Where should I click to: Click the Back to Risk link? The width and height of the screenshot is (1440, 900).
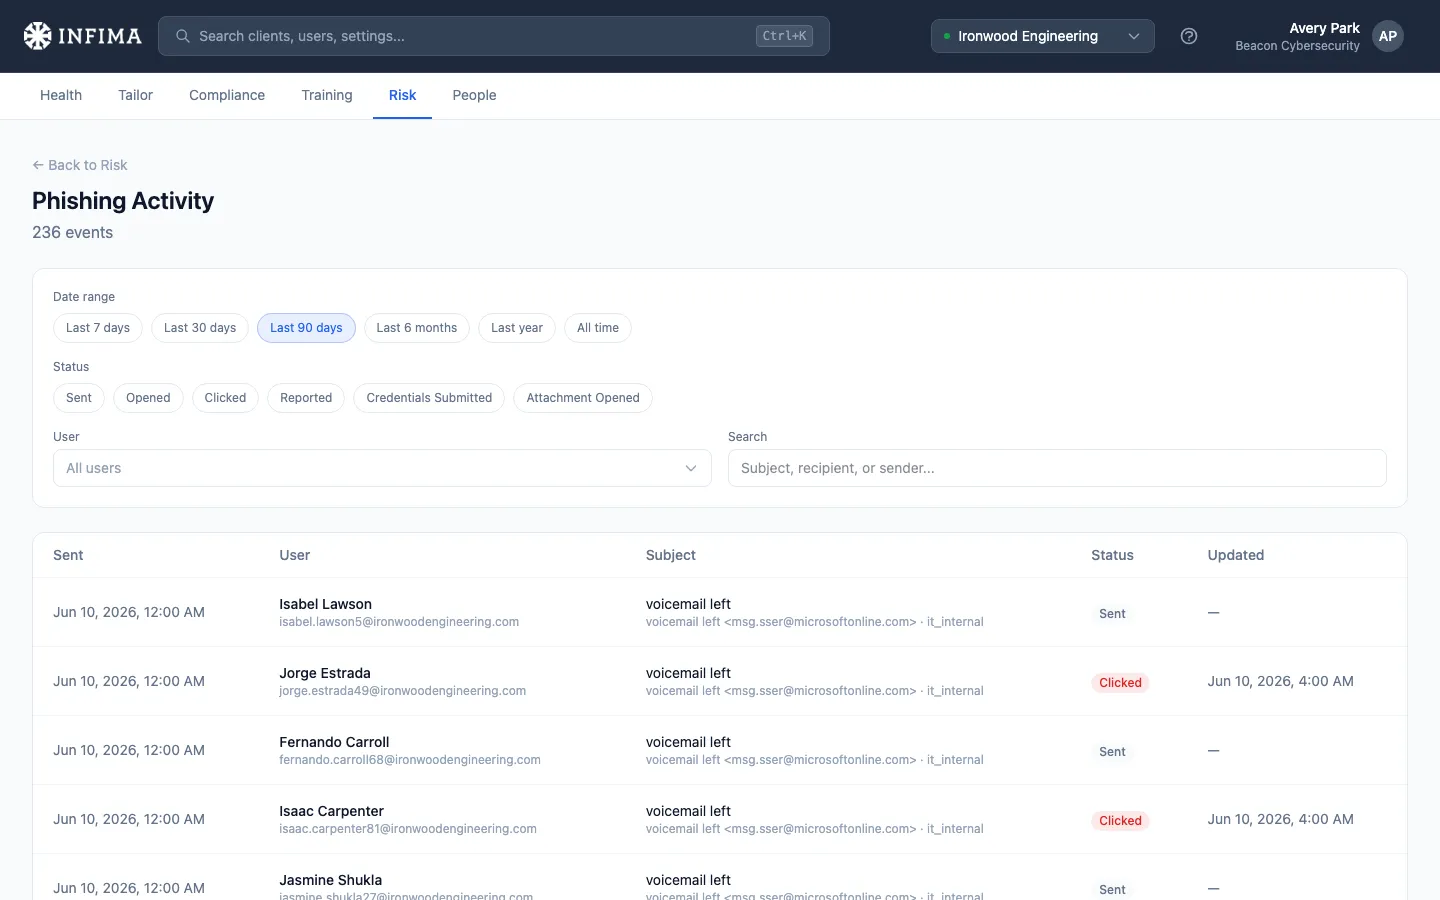[80, 165]
